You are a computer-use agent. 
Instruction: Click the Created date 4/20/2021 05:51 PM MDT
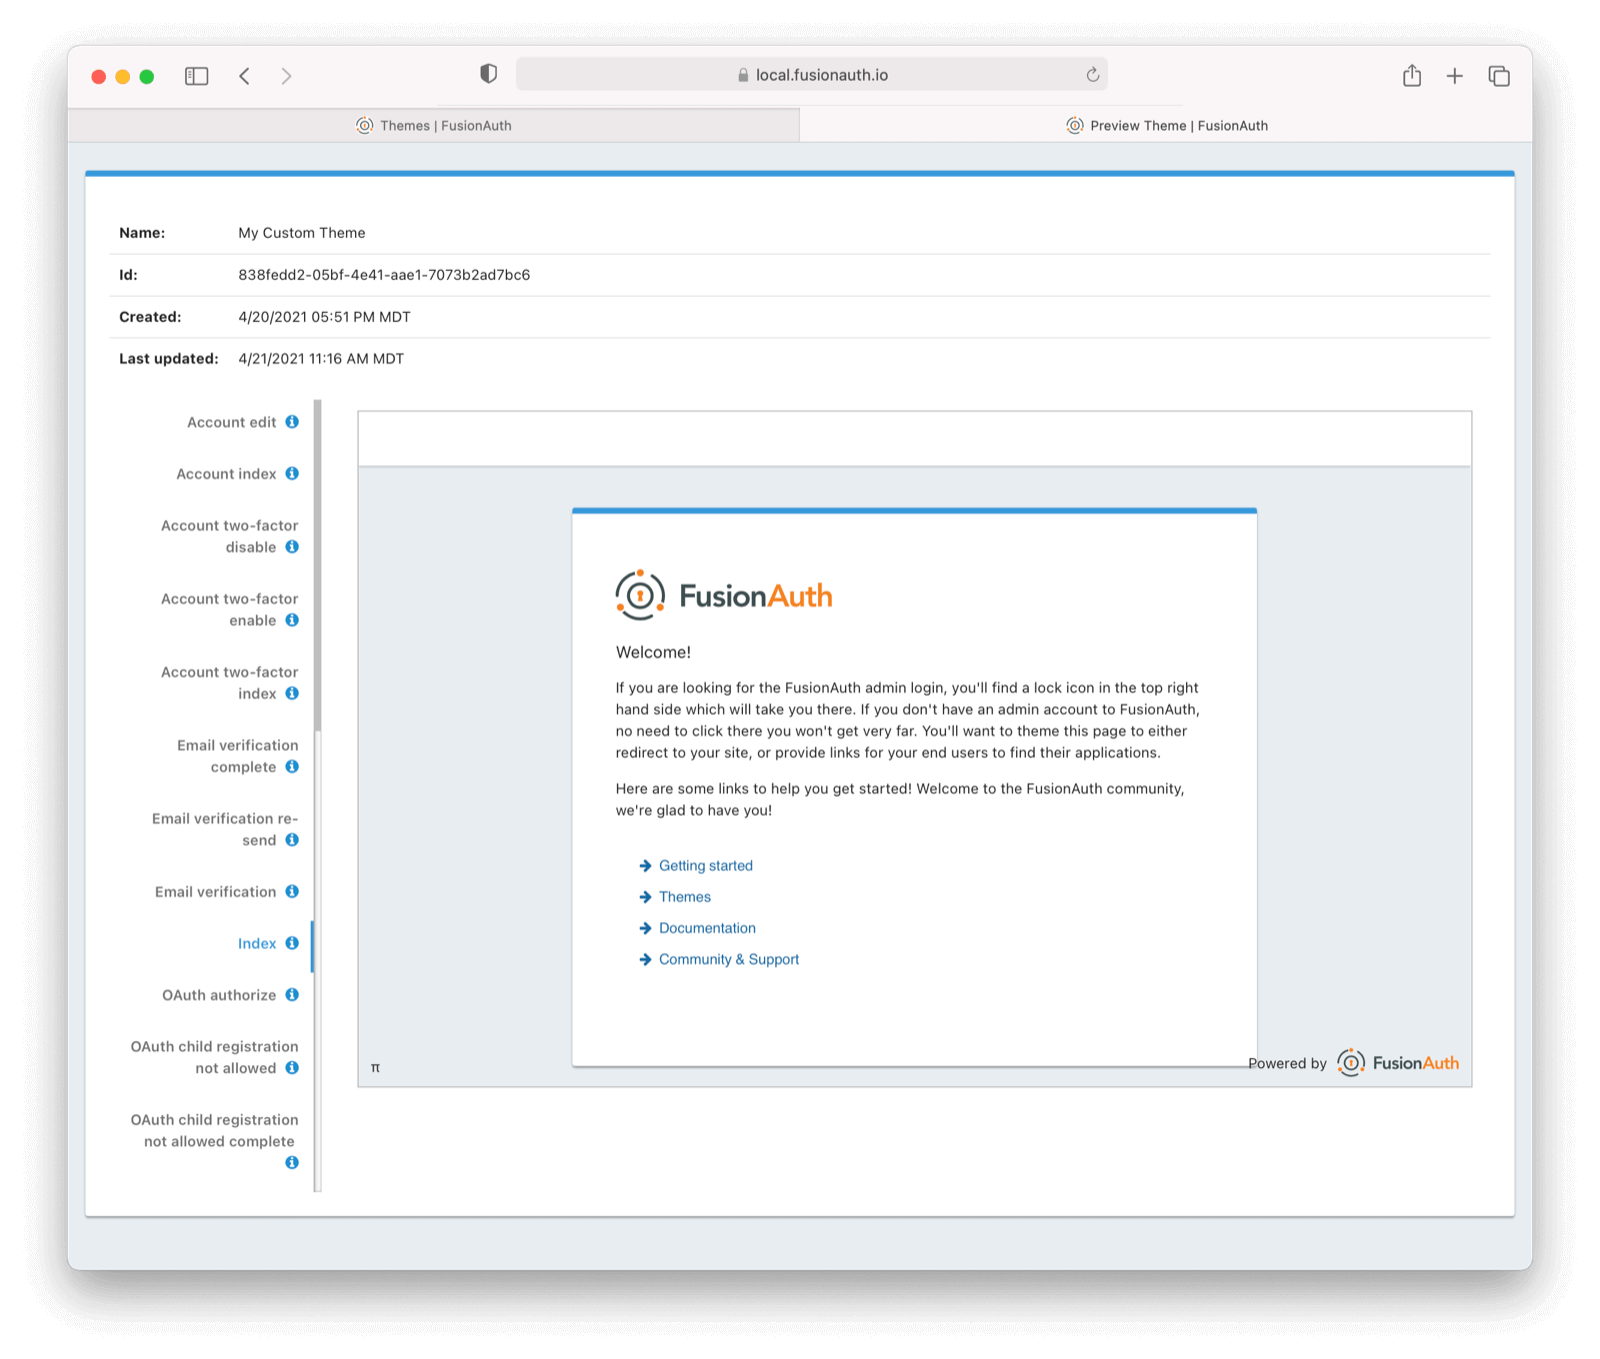[324, 317]
